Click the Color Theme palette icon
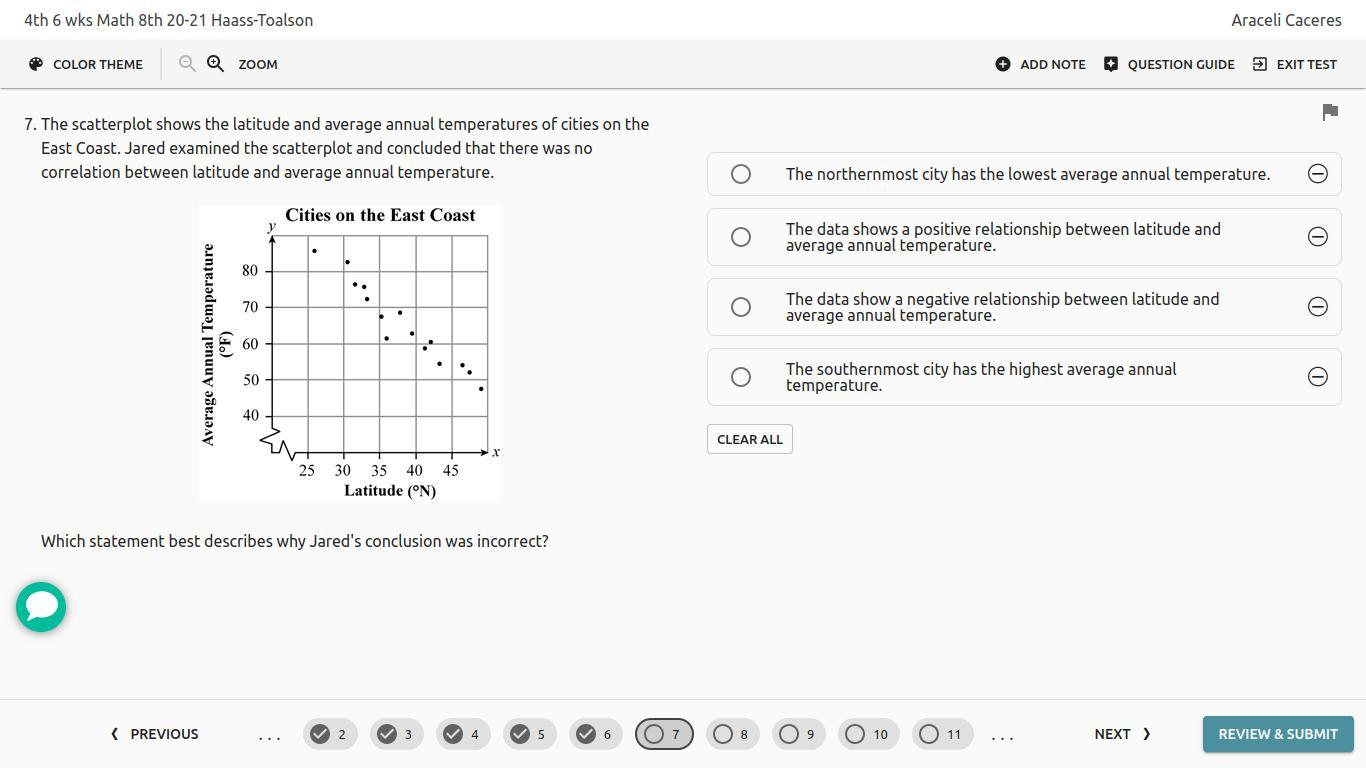 coord(36,64)
